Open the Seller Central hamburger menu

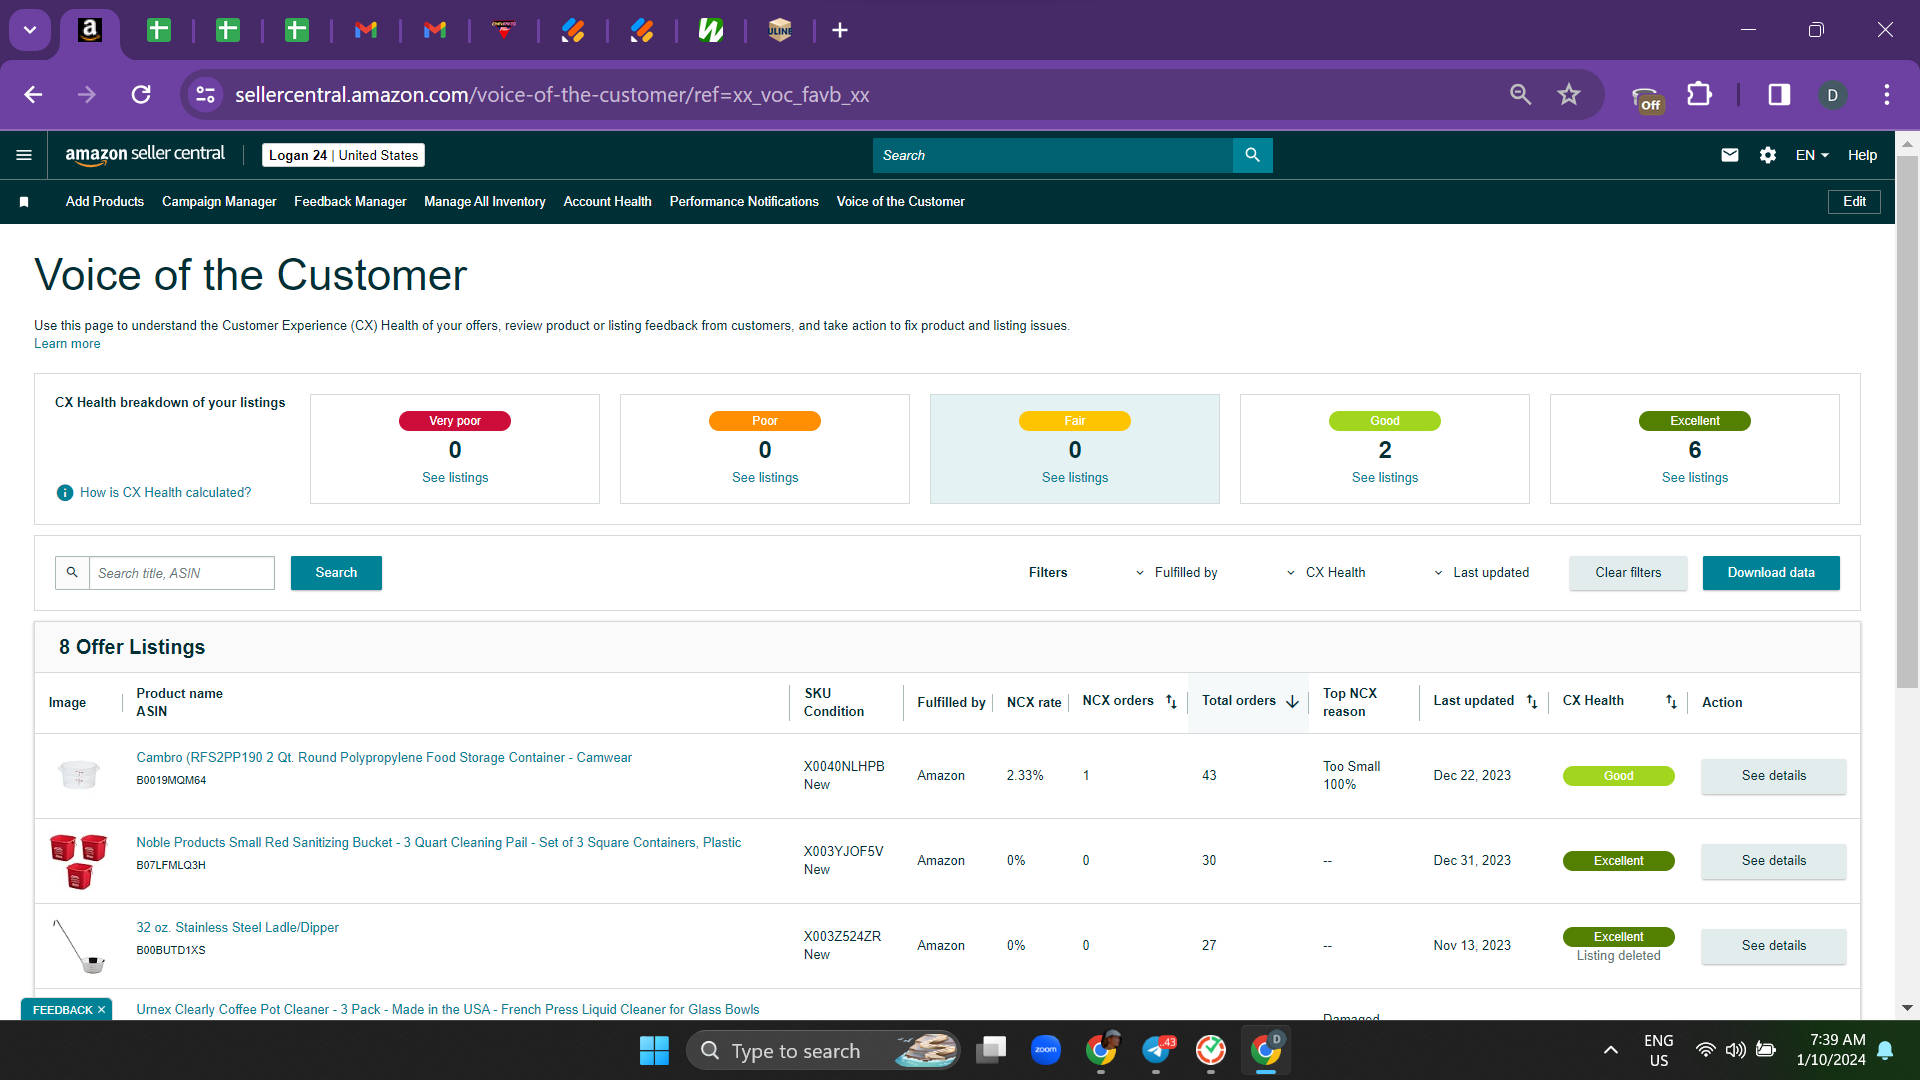coord(24,155)
